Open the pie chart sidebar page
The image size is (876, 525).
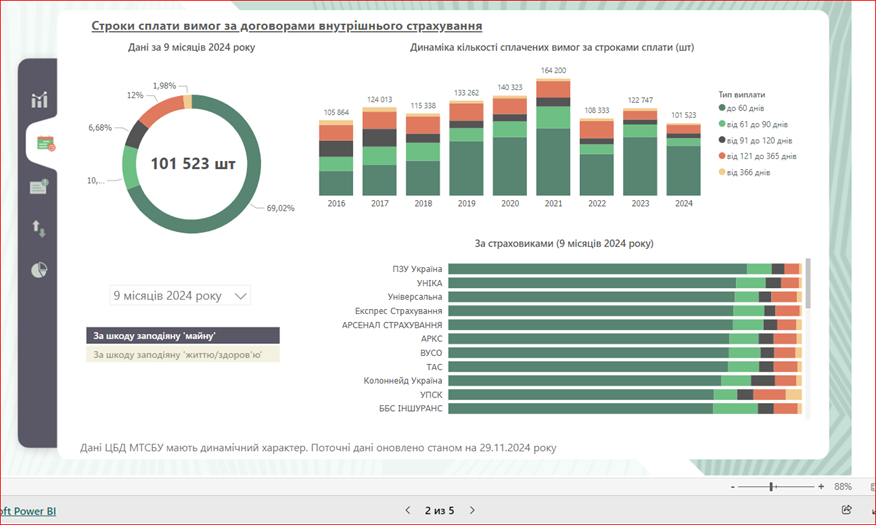pos(39,271)
